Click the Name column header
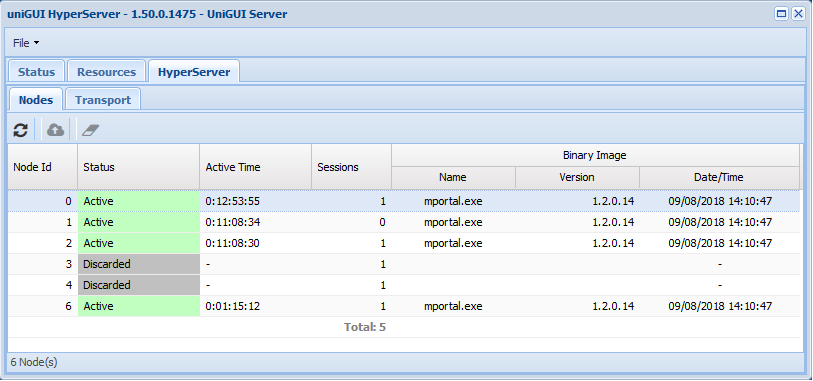This screenshot has width=813, height=381. (453, 177)
